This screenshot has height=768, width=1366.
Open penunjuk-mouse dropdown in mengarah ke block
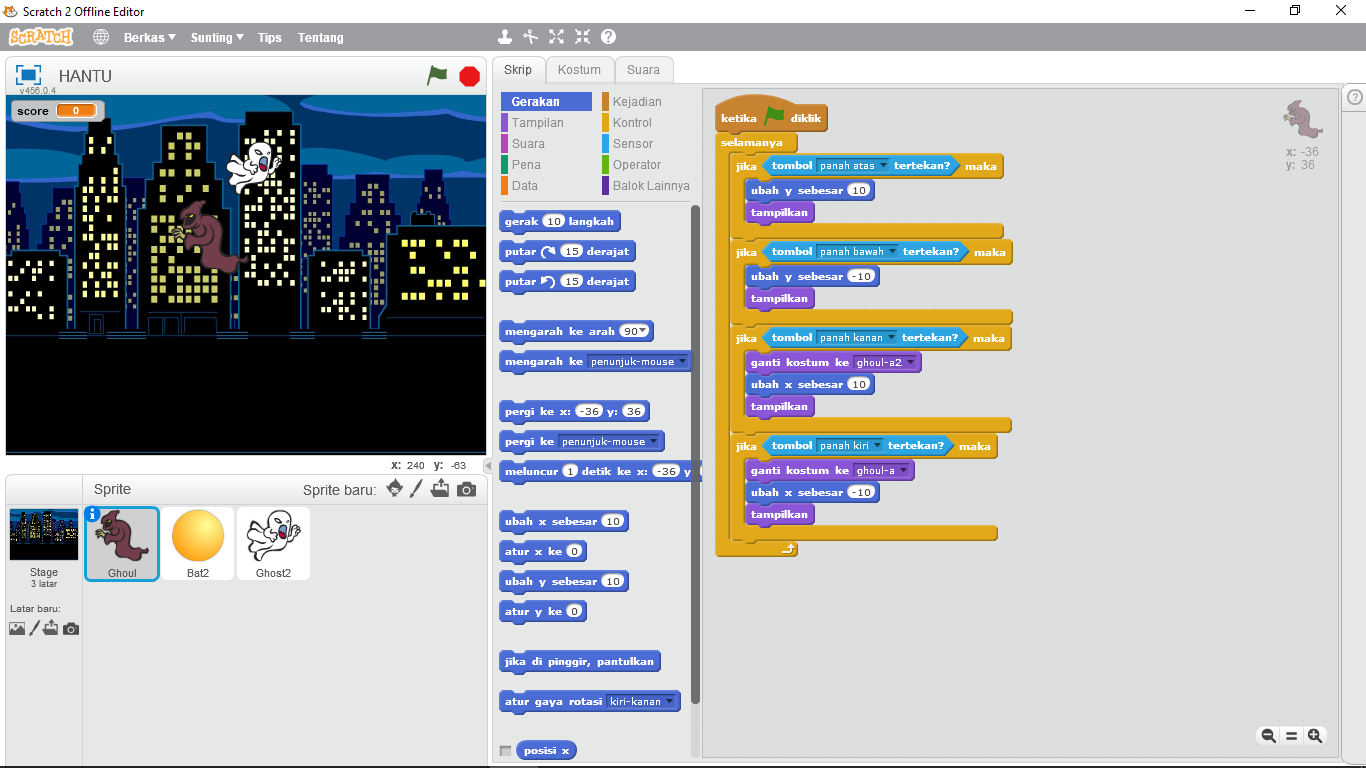pos(683,361)
